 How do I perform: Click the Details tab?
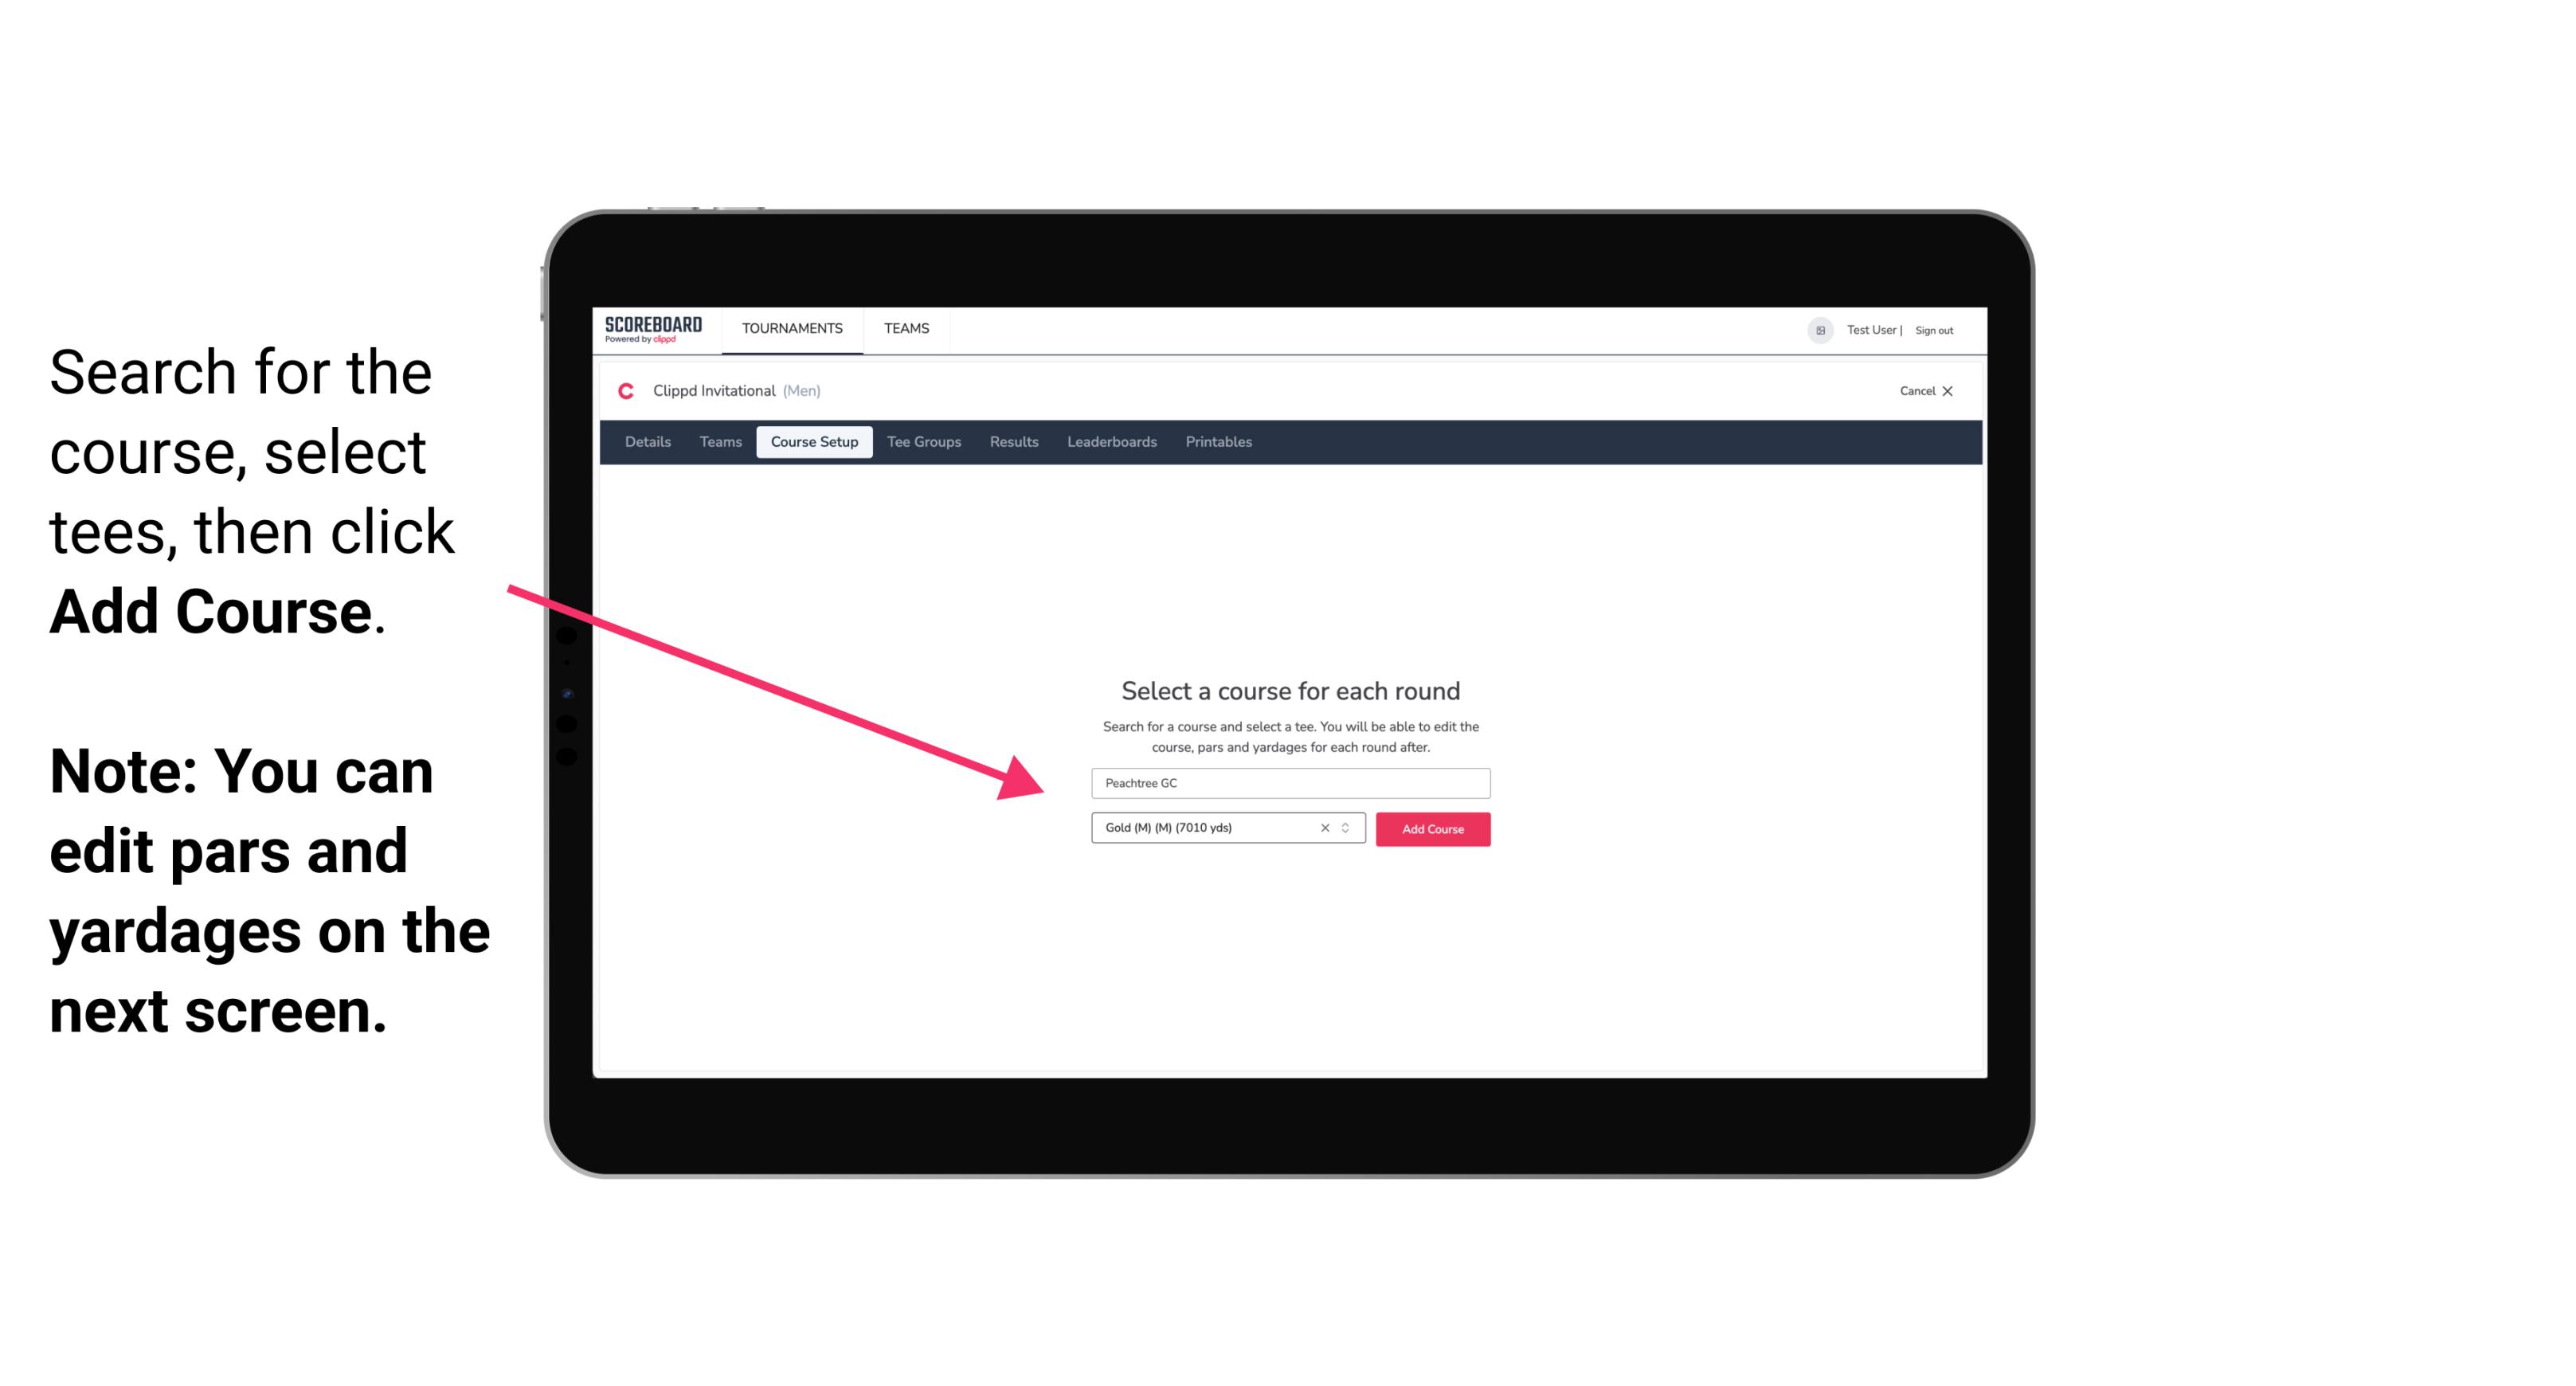coord(647,442)
